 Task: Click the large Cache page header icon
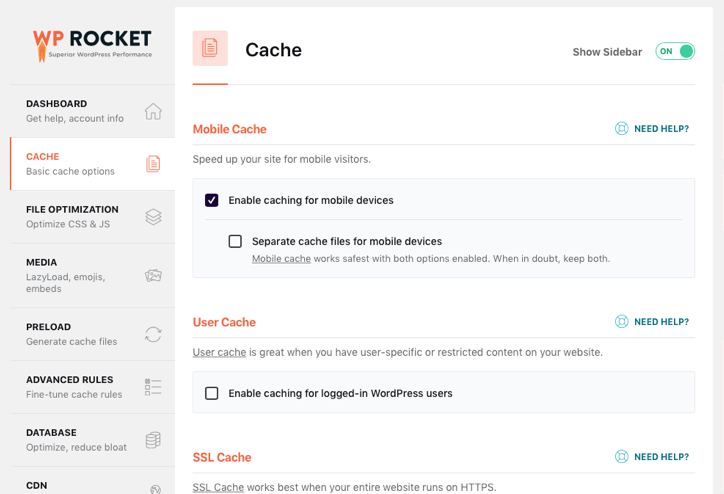click(x=210, y=48)
